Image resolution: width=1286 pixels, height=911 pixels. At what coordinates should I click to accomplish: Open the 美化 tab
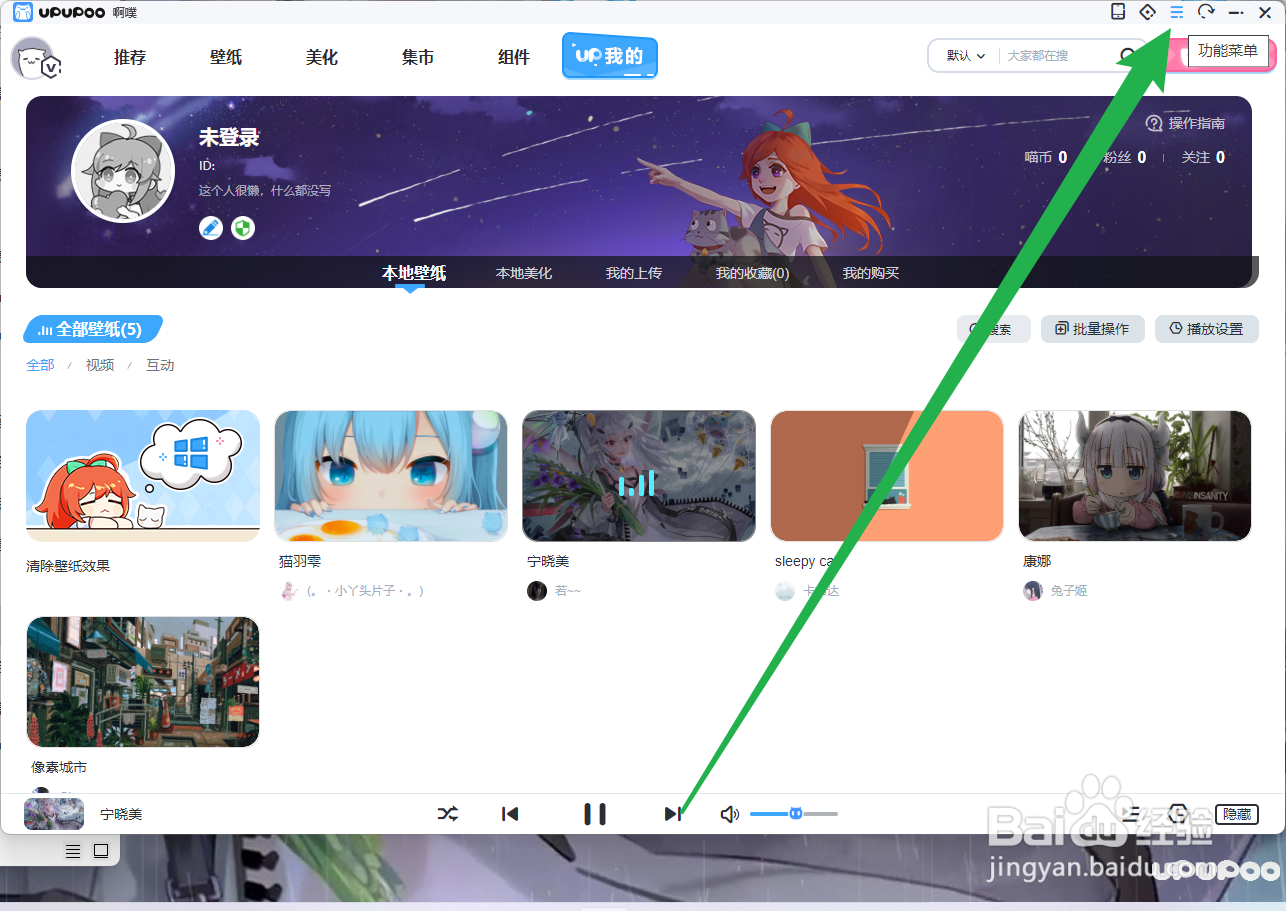322,57
